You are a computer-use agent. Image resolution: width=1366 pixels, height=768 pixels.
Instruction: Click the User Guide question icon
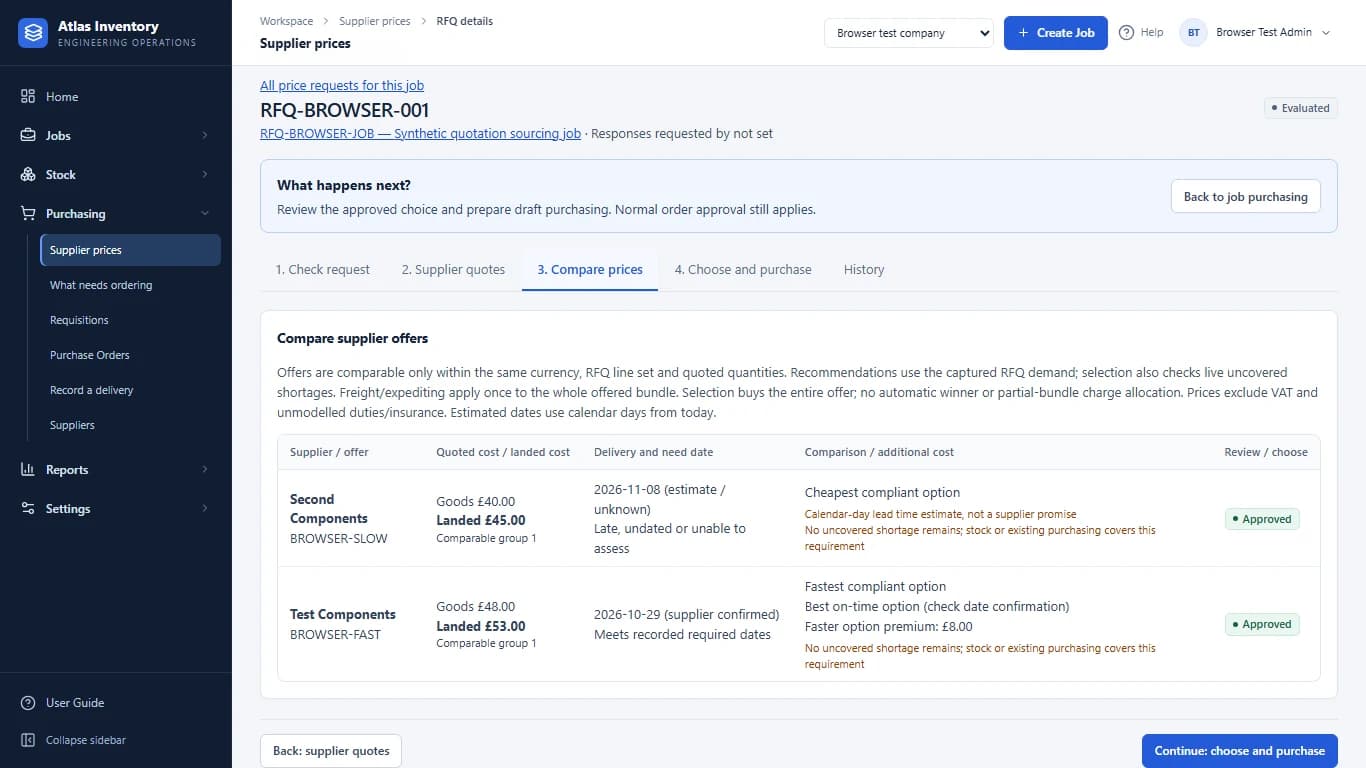click(28, 703)
